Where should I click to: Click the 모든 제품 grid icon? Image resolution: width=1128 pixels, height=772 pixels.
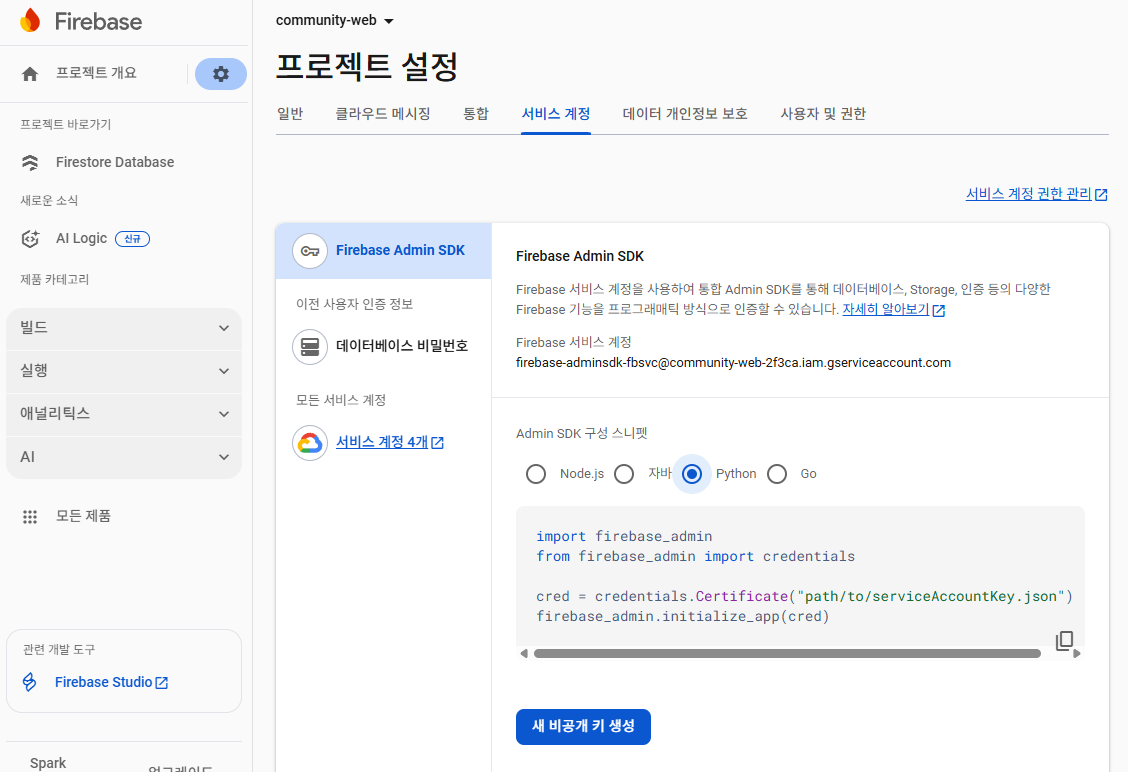click(30, 517)
